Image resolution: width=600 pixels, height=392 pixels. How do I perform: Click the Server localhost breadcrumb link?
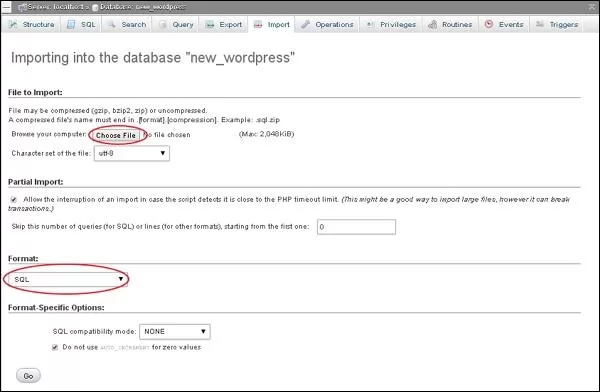pyautogui.click(x=55, y=7)
